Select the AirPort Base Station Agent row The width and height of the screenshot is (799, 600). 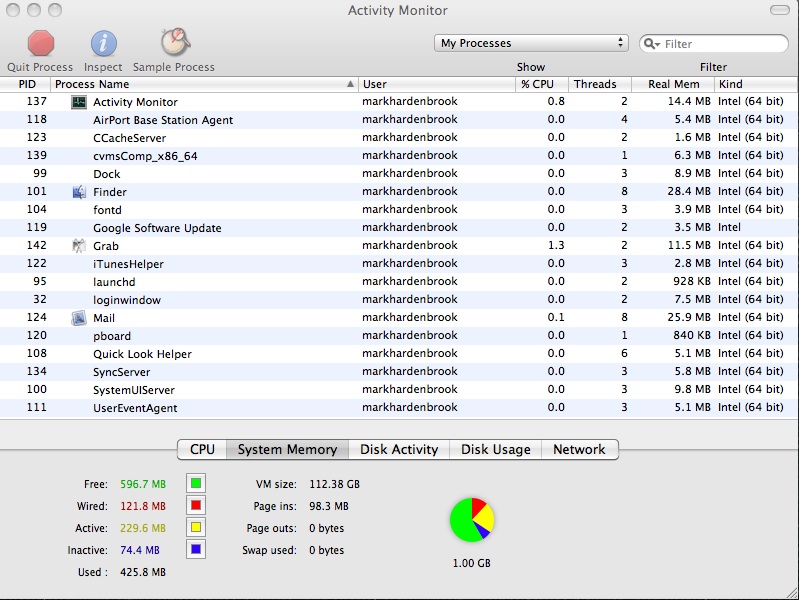click(399, 120)
